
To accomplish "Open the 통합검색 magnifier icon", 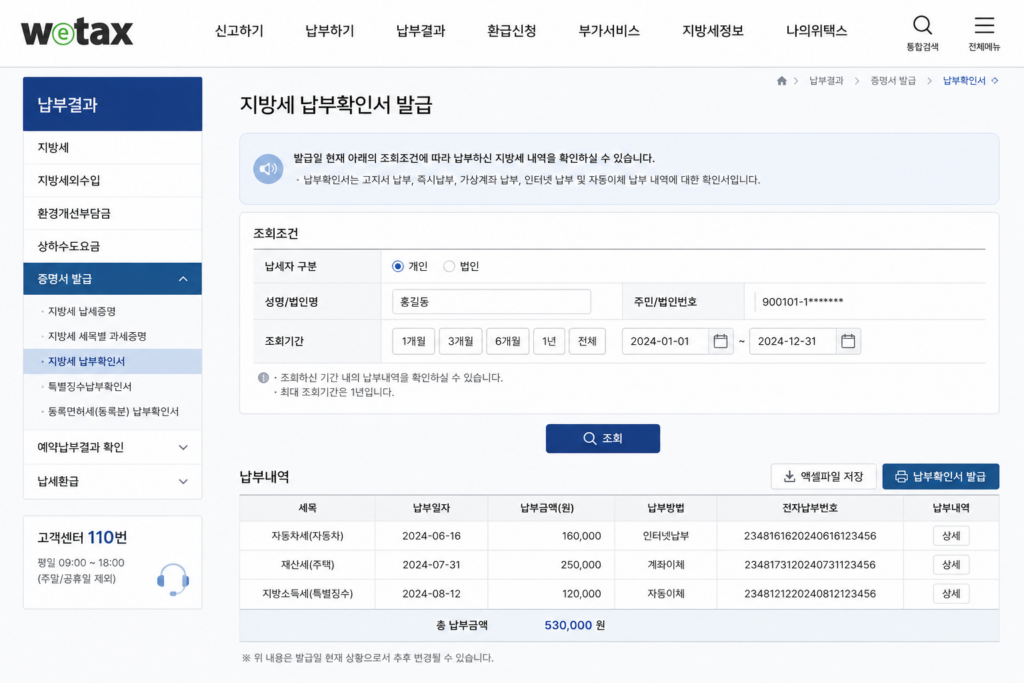I will 922,25.
